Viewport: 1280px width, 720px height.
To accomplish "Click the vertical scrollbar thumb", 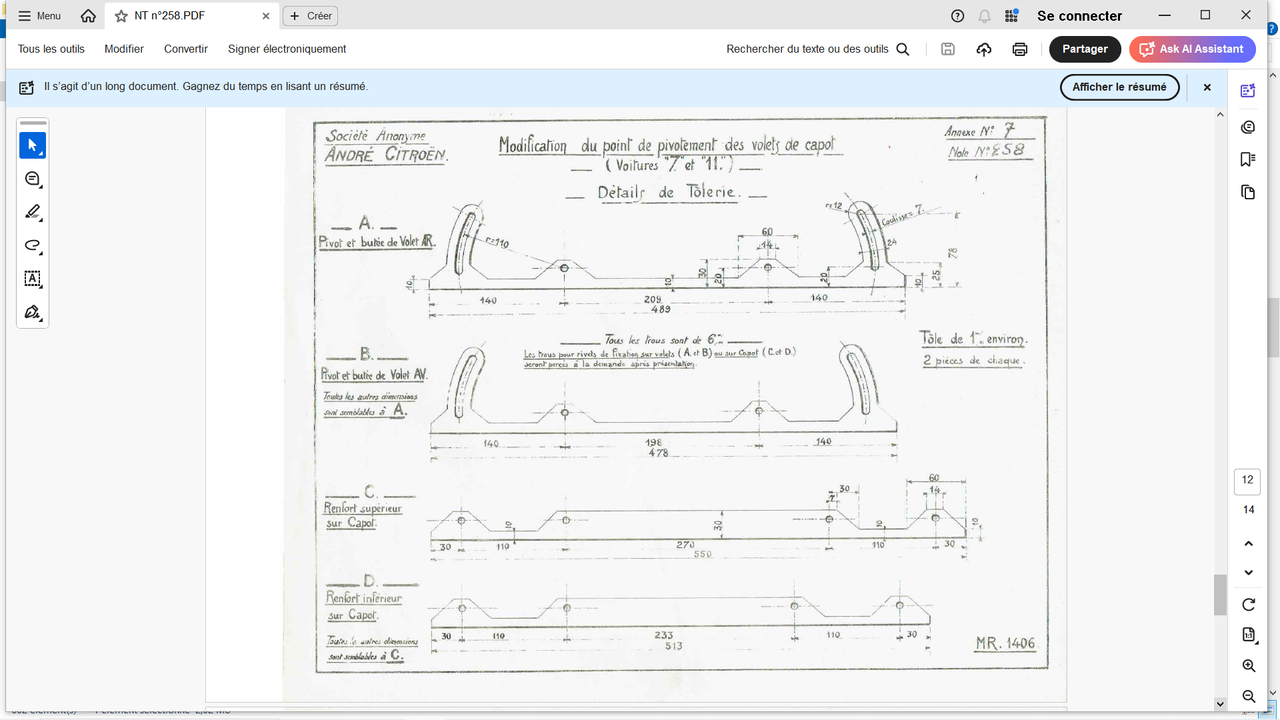I will [1220, 595].
